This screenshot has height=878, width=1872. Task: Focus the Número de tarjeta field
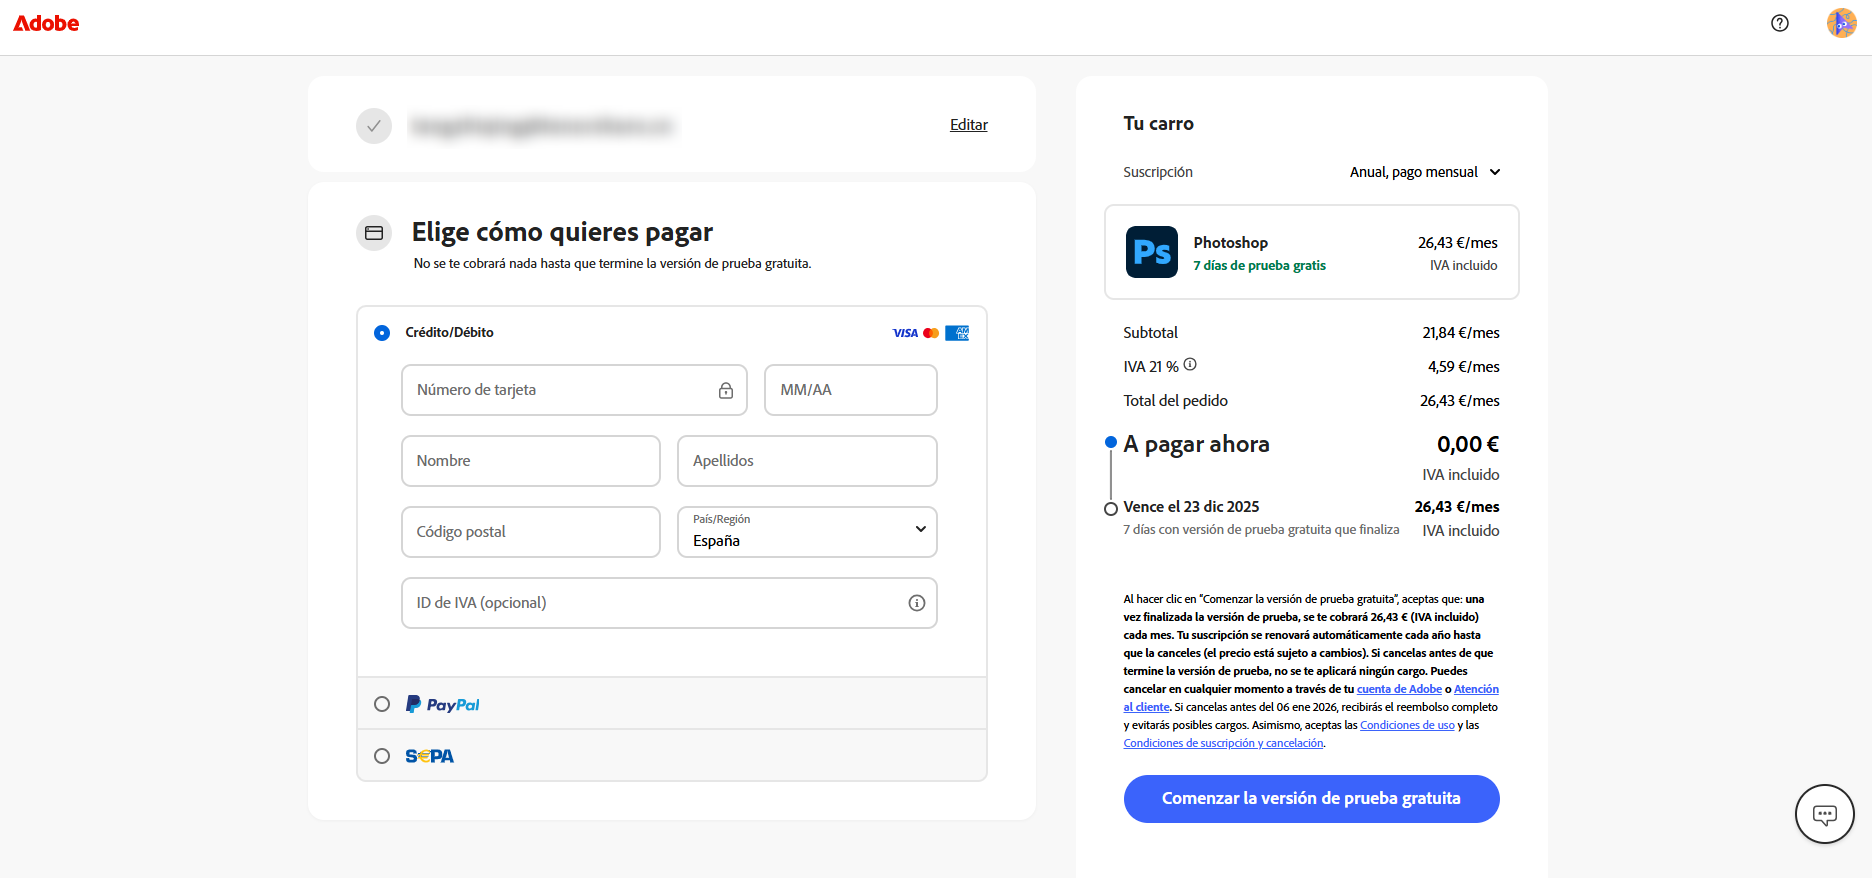(560, 390)
